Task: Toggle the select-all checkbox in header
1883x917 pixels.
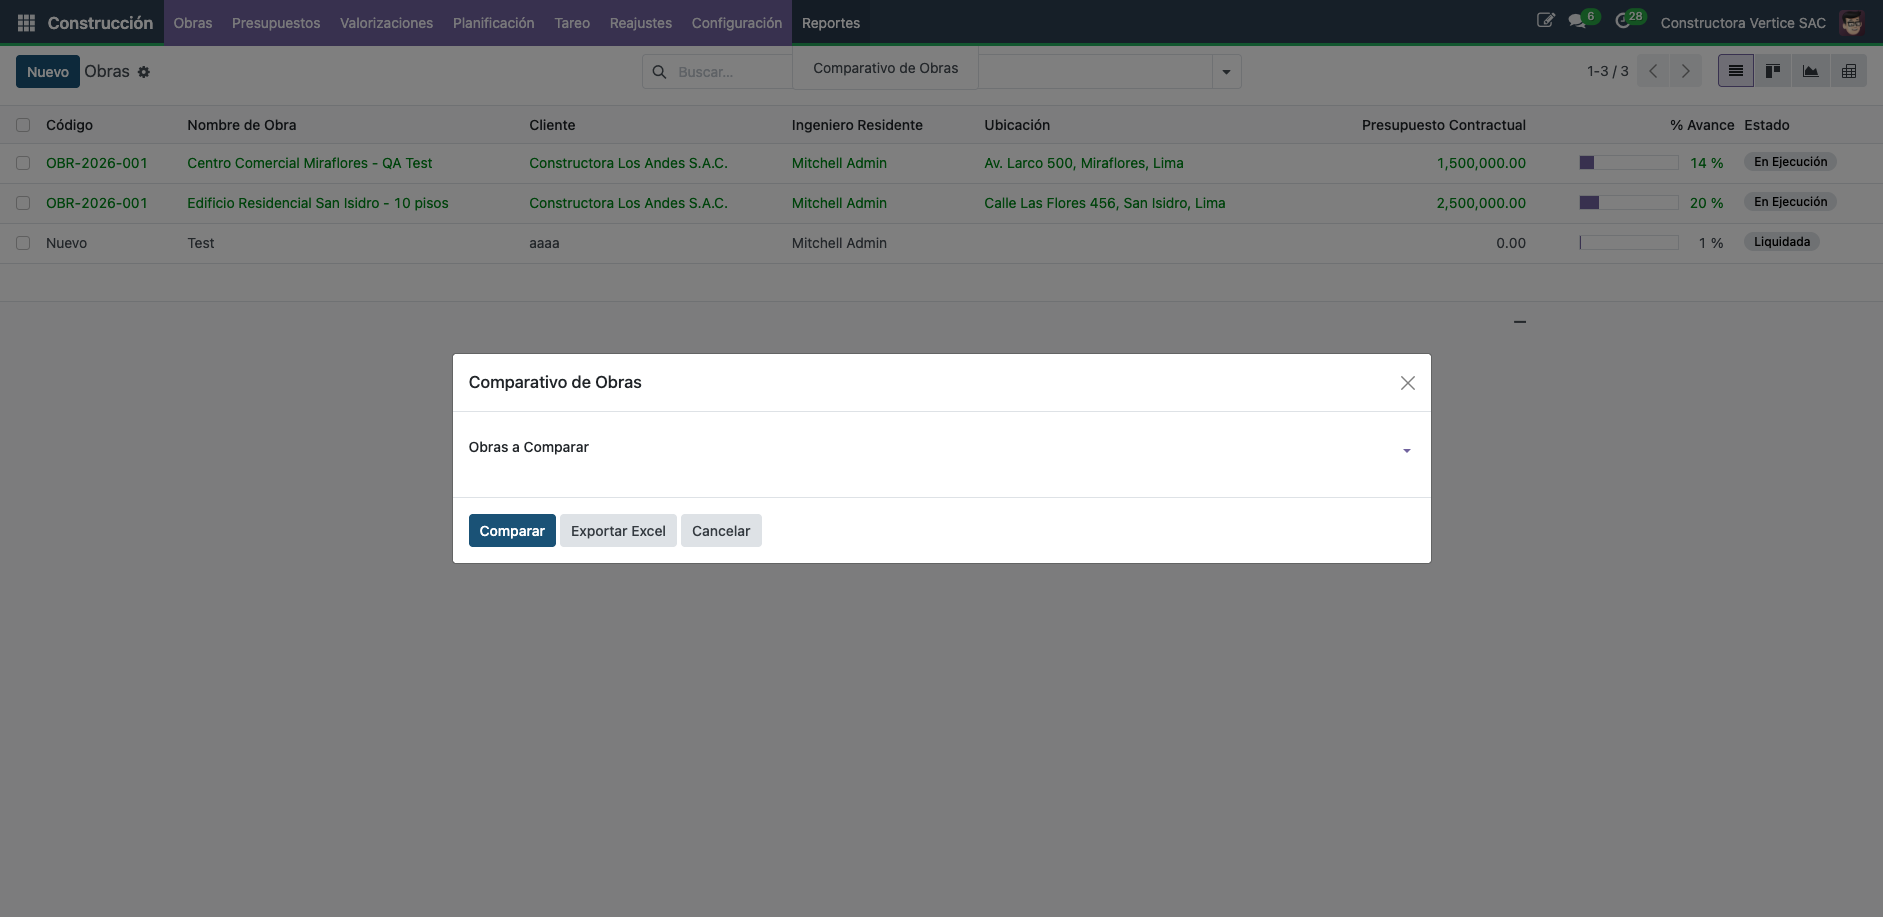Action: (23, 125)
